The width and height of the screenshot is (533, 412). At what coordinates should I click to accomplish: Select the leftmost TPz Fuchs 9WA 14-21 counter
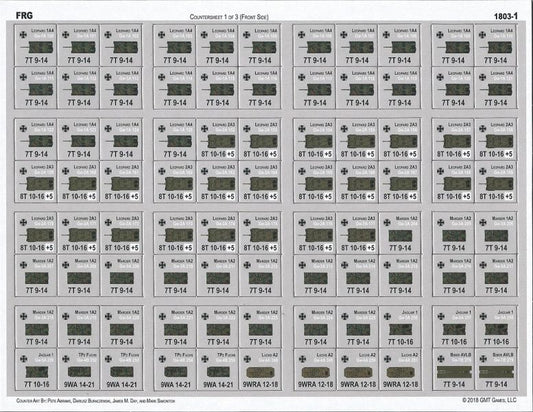point(79,370)
